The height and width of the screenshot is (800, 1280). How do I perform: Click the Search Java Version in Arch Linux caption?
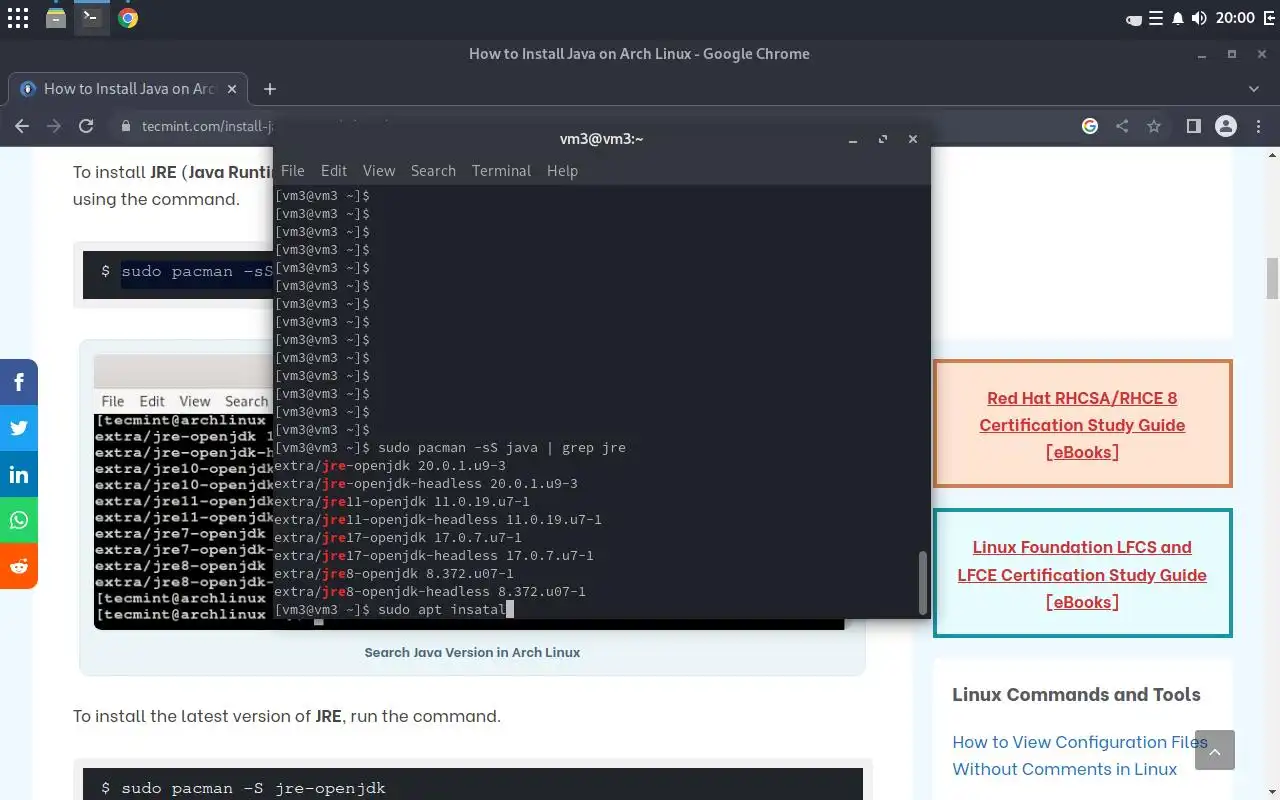tap(472, 652)
